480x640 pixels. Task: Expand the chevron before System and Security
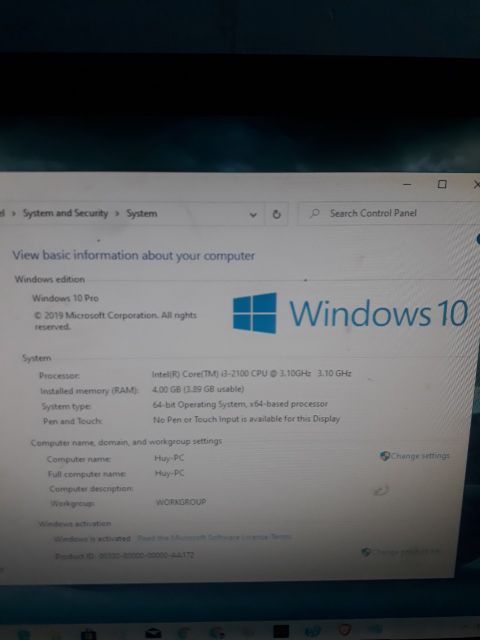[x=14, y=213]
